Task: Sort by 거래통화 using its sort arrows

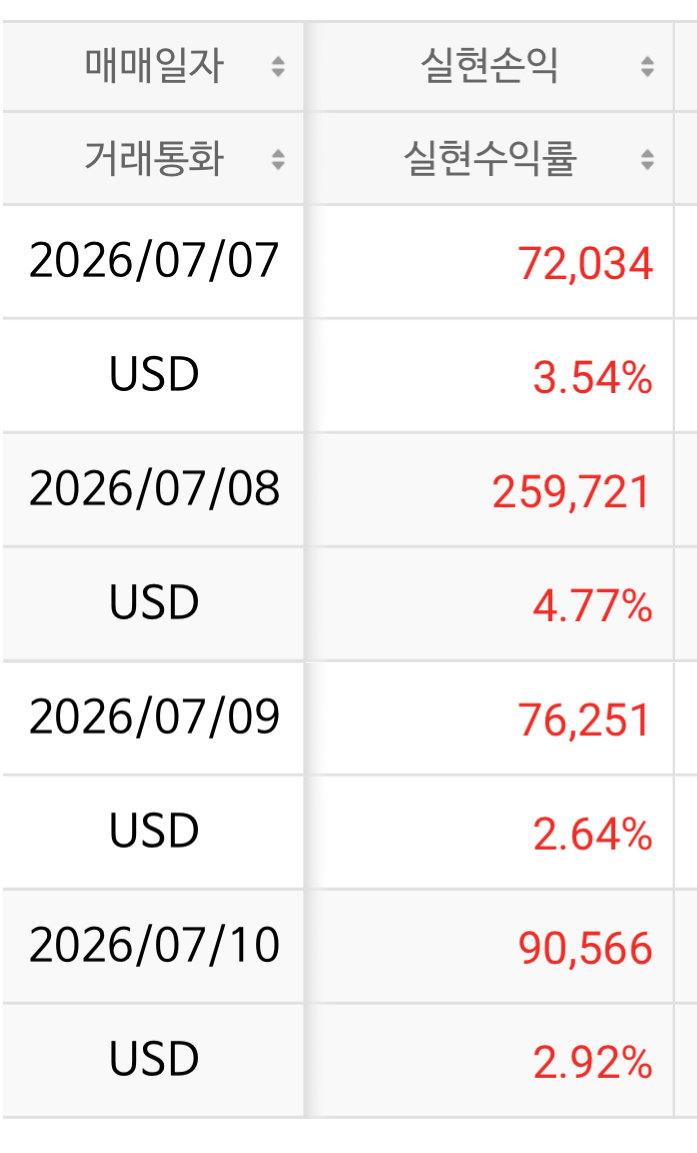Action: pos(278,159)
